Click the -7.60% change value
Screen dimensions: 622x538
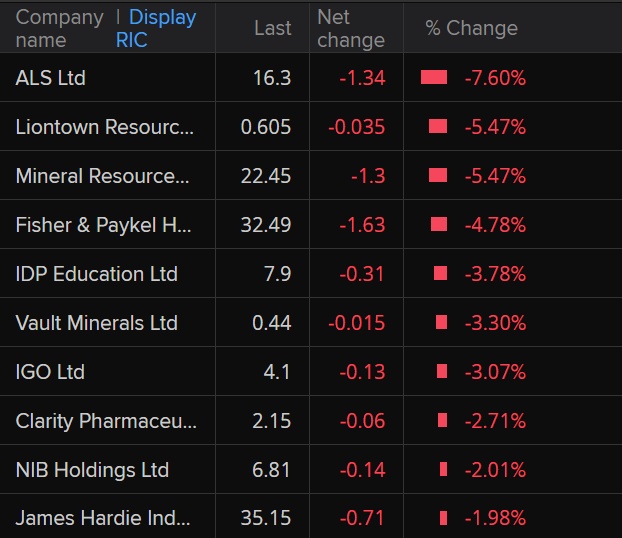(x=495, y=78)
